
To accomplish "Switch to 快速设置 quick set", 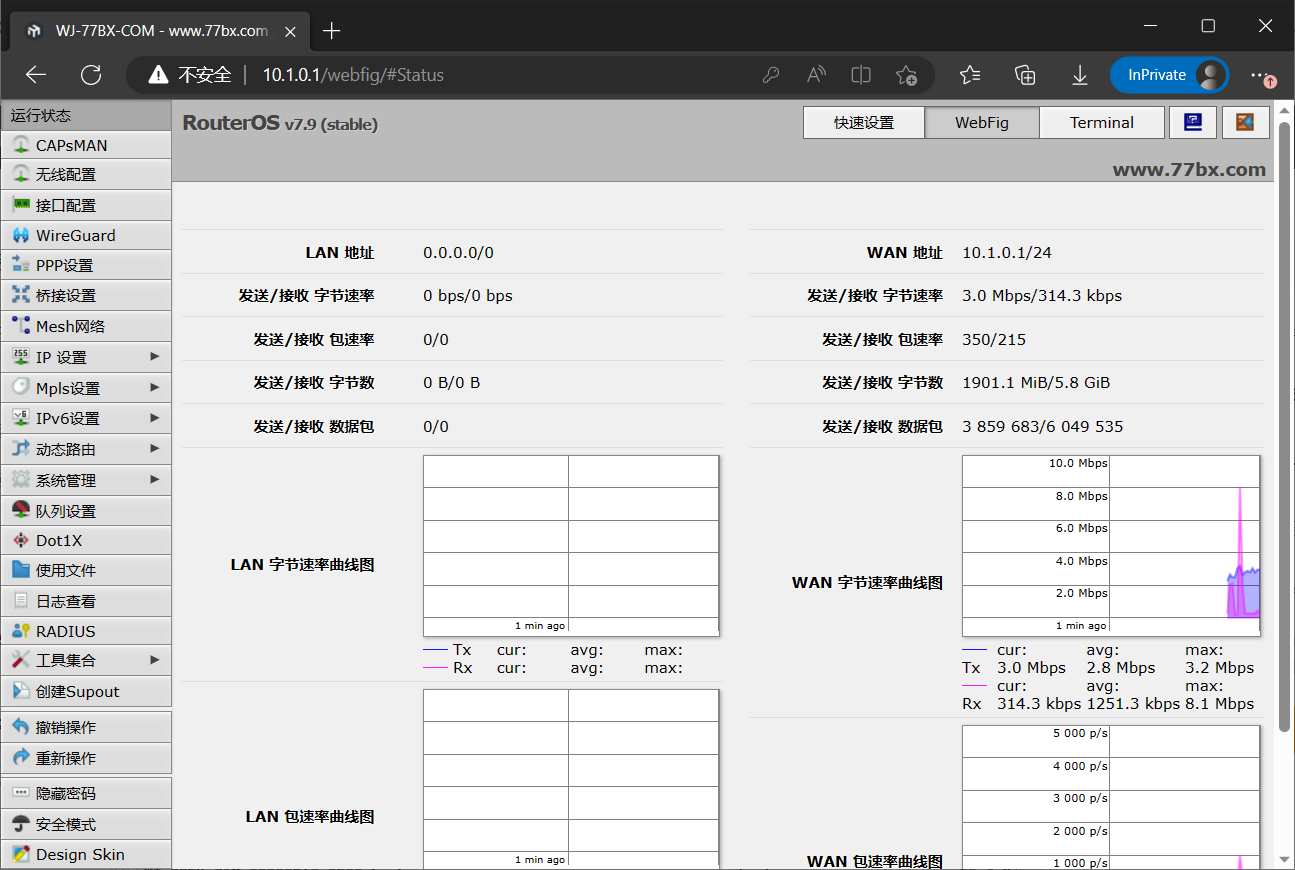I will (863, 123).
